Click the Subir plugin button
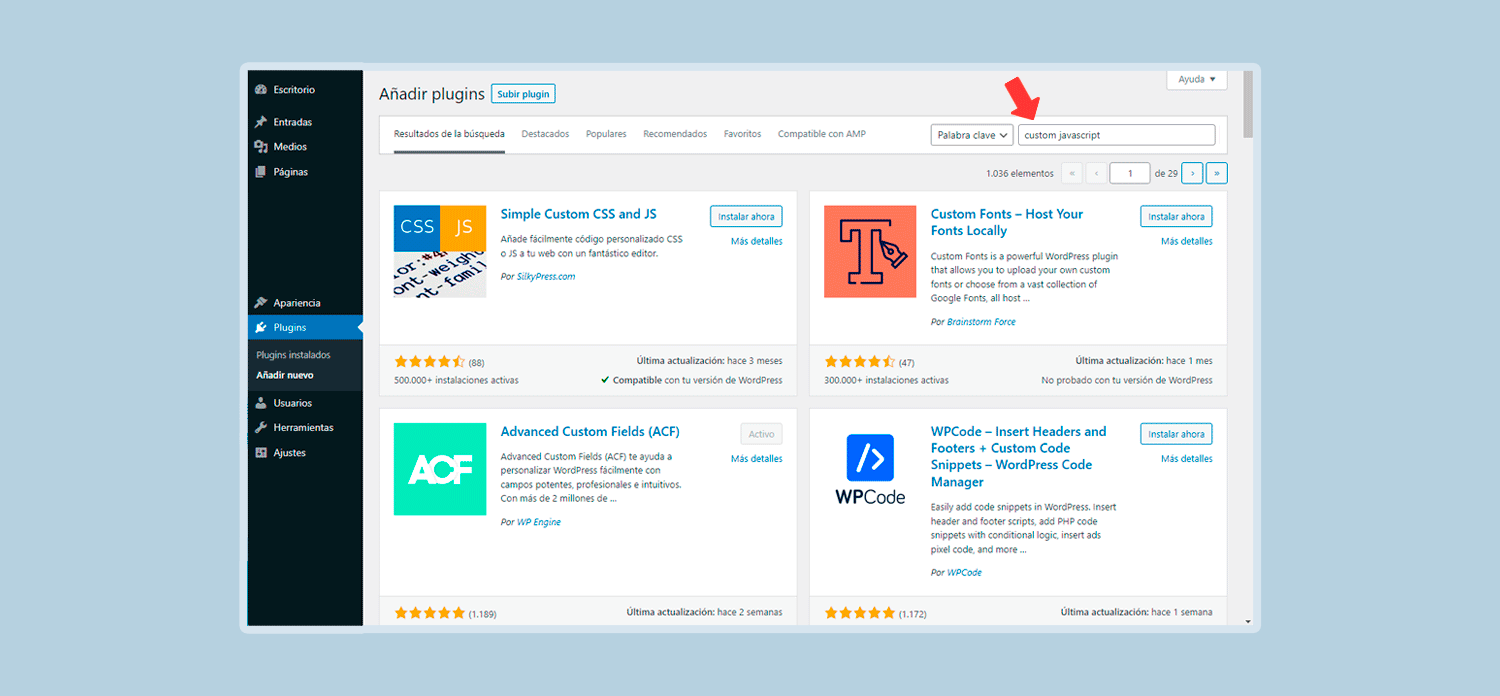 523,94
